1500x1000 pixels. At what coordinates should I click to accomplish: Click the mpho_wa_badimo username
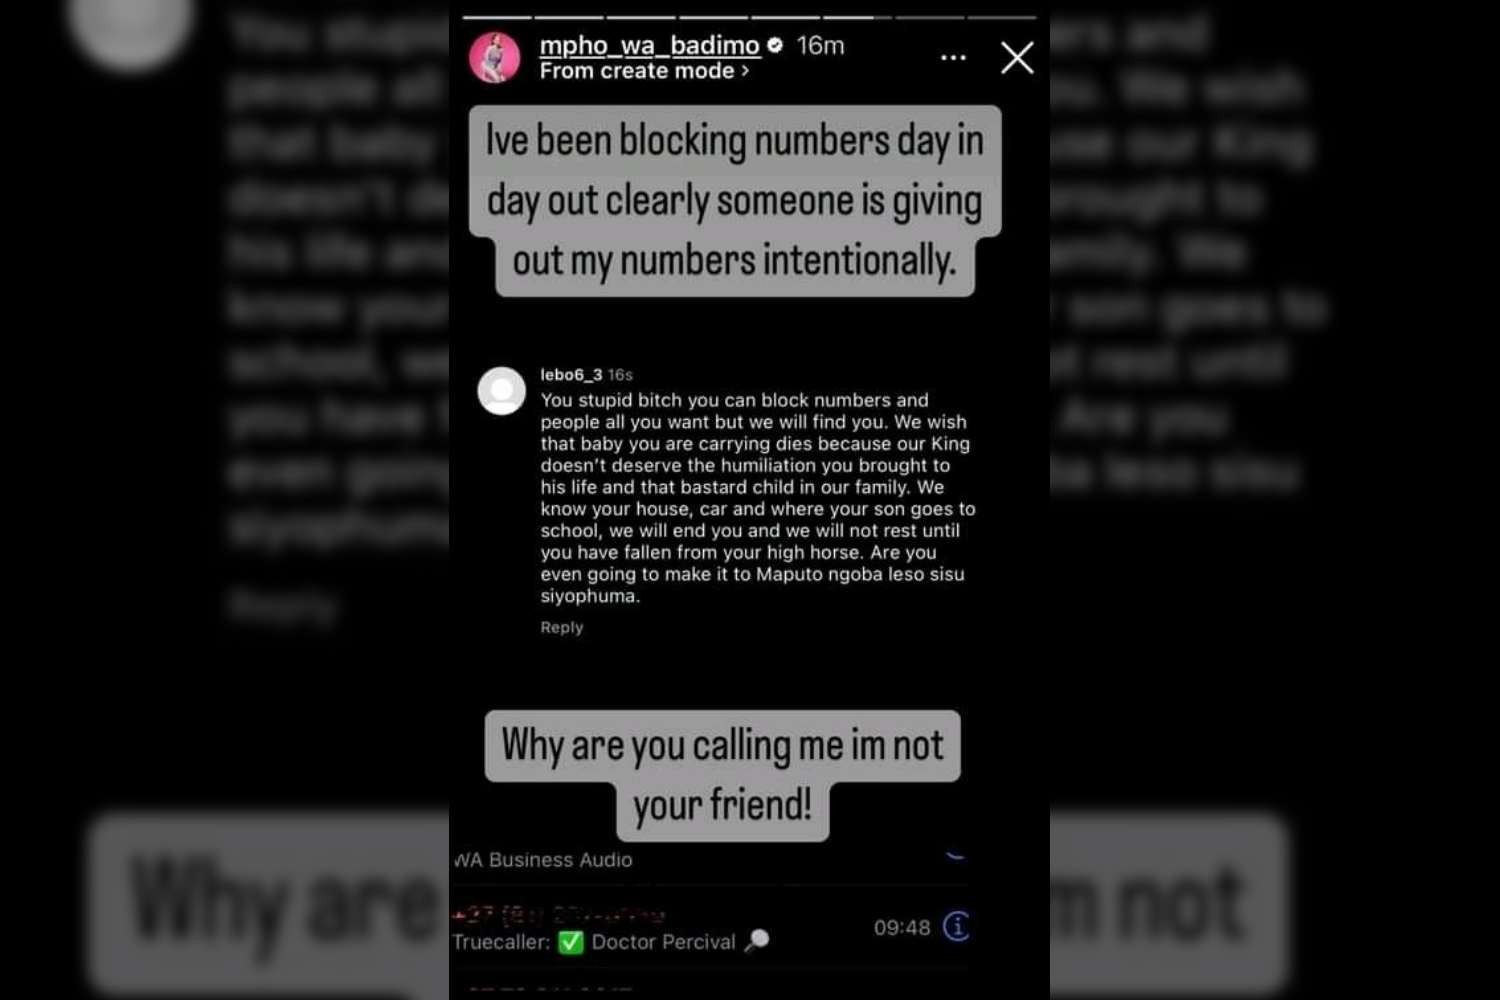point(649,45)
